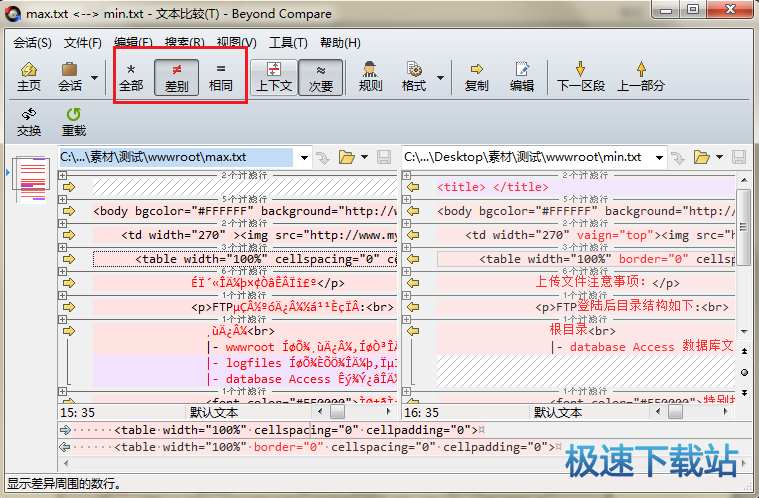Click vertical scrollbar up arrow
Image resolution: width=759 pixels, height=498 pixels.
tap(744, 180)
